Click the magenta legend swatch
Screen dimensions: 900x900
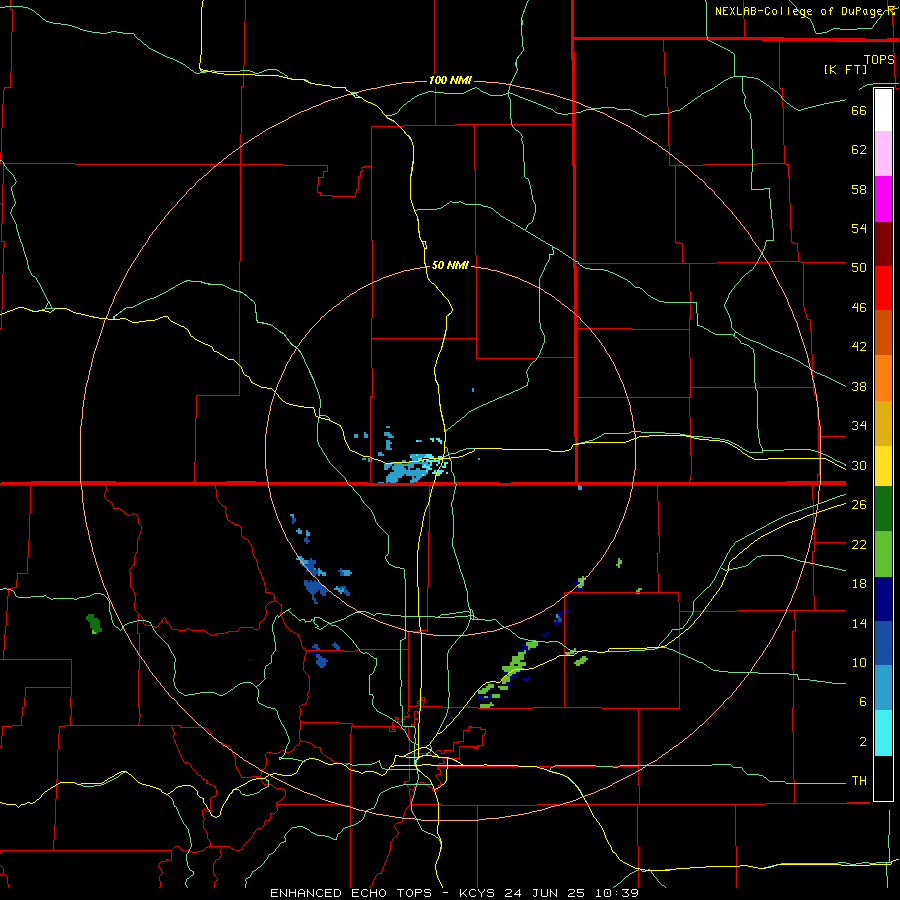(x=883, y=199)
